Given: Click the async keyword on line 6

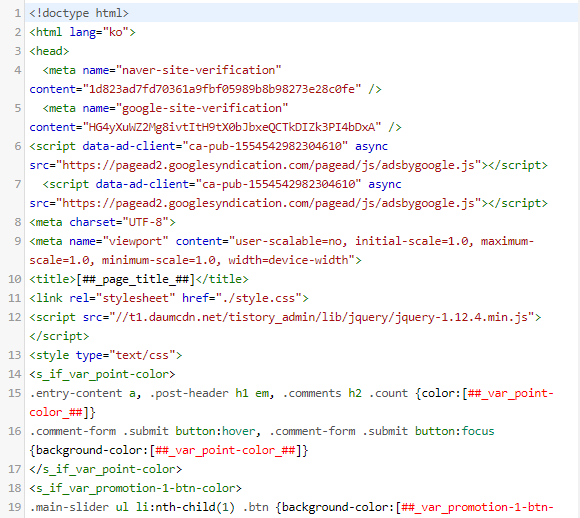Looking at the screenshot, I should tap(371, 147).
